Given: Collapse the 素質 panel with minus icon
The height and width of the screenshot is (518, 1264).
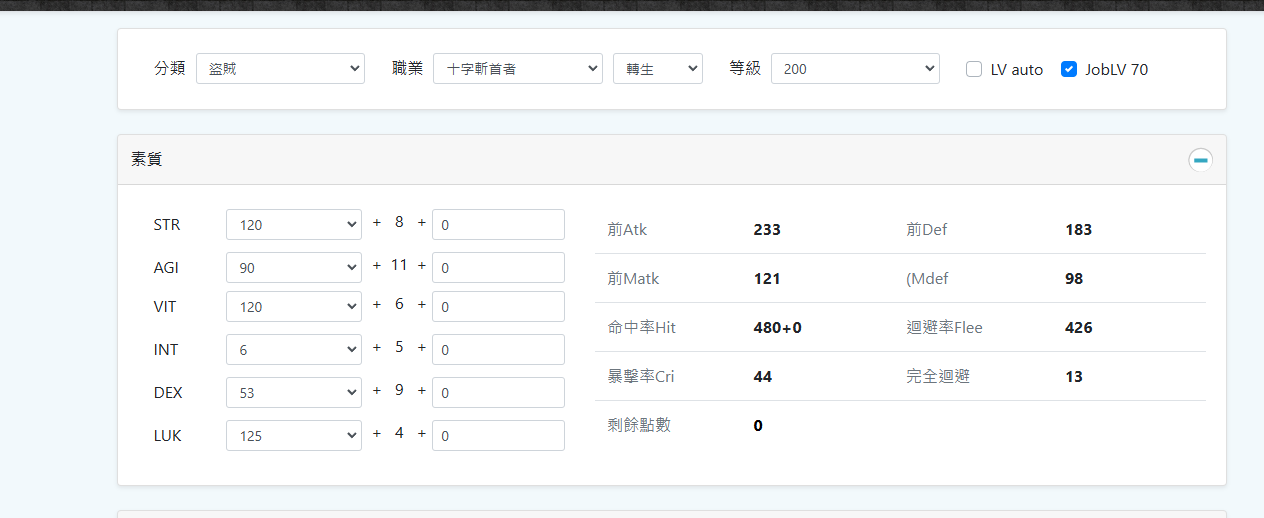Looking at the screenshot, I should click(1200, 160).
